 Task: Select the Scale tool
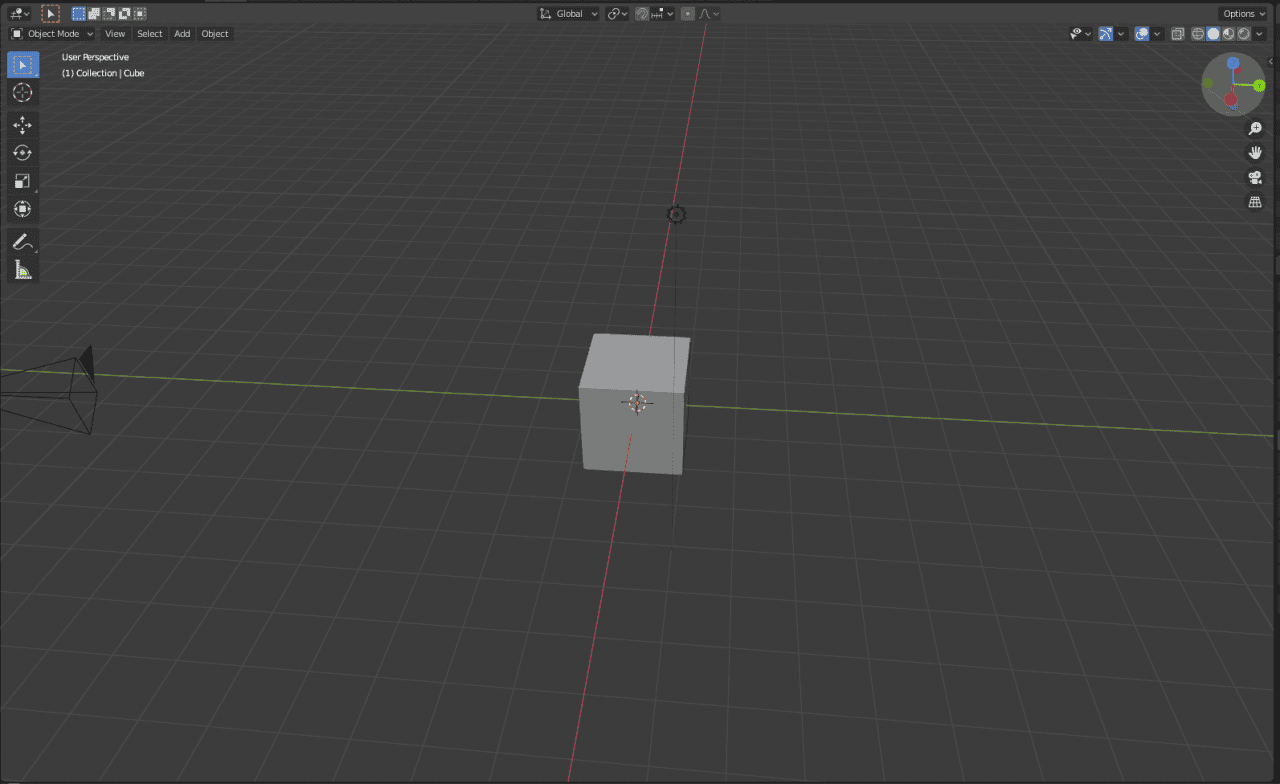click(22, 180)
